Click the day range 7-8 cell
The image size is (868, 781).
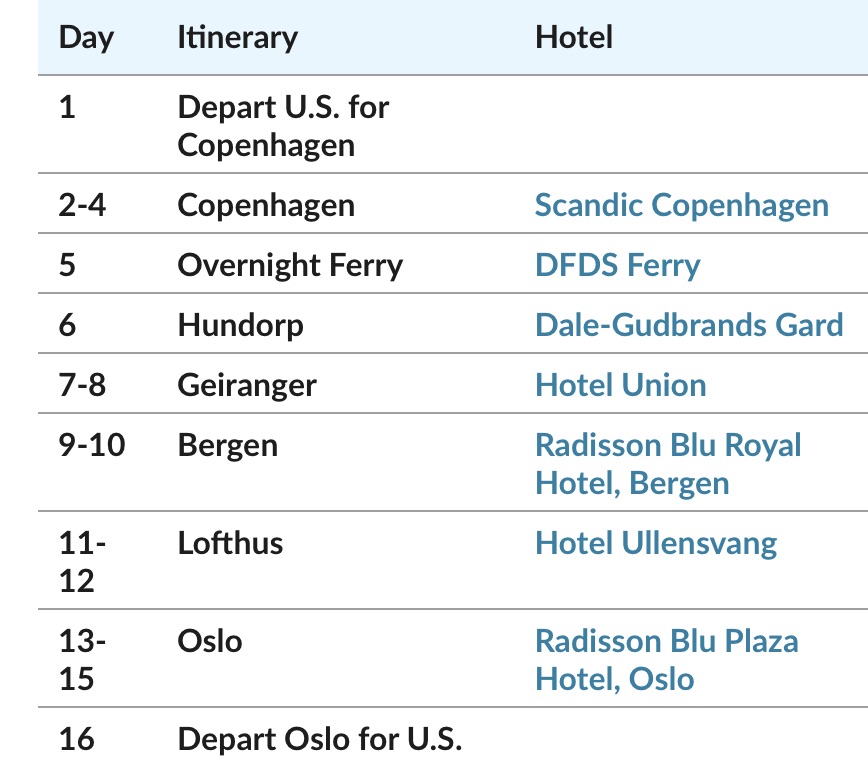point(81,384)
